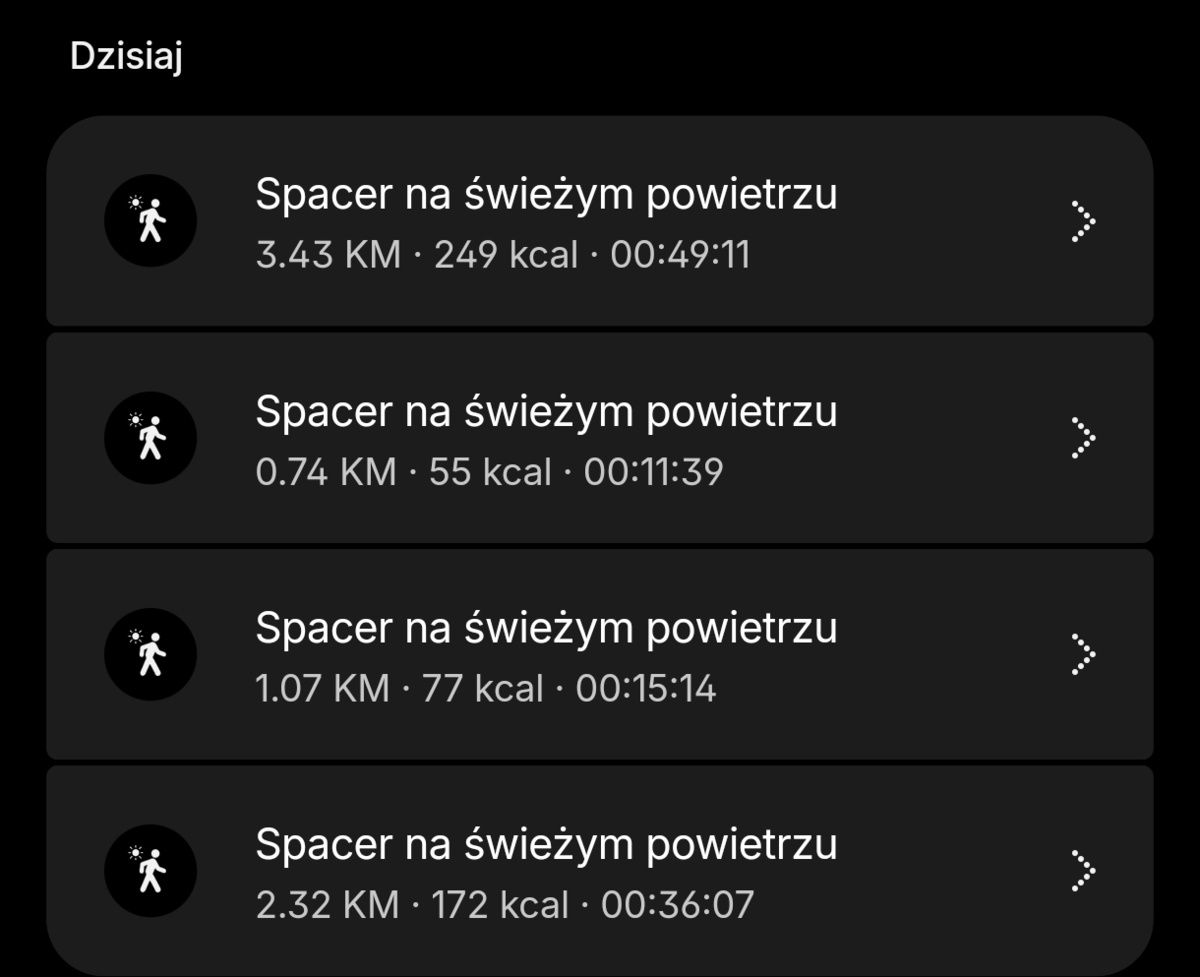Open the 0.74 KM walk details via its chevron
Image resolution: width=1200 pixels, height=977 pixels.
1082,438
